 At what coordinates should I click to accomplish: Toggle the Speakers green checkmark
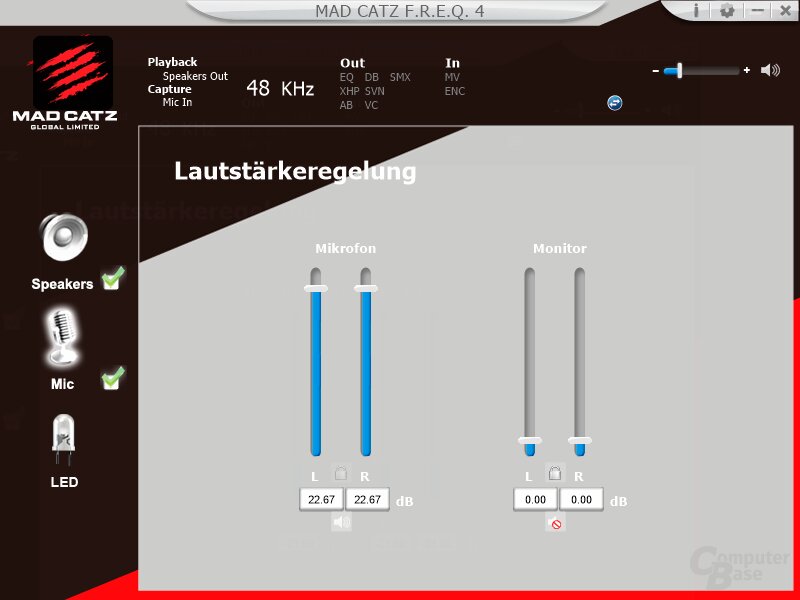coord(113,279)
